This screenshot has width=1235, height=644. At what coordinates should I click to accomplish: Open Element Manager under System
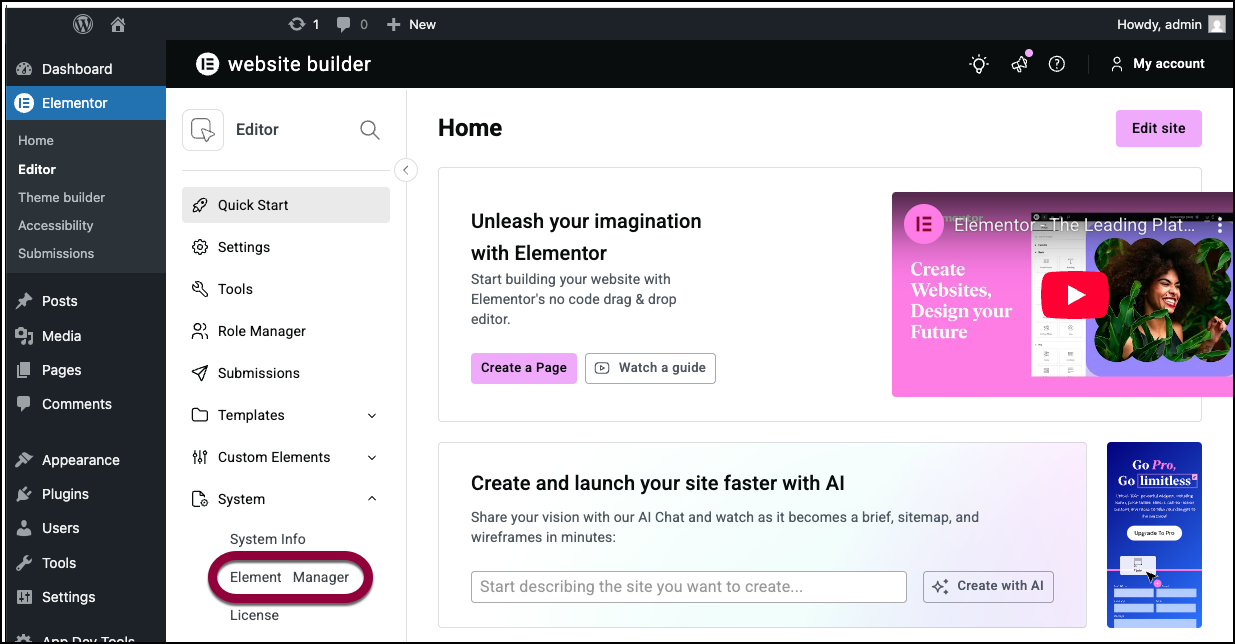289,577
